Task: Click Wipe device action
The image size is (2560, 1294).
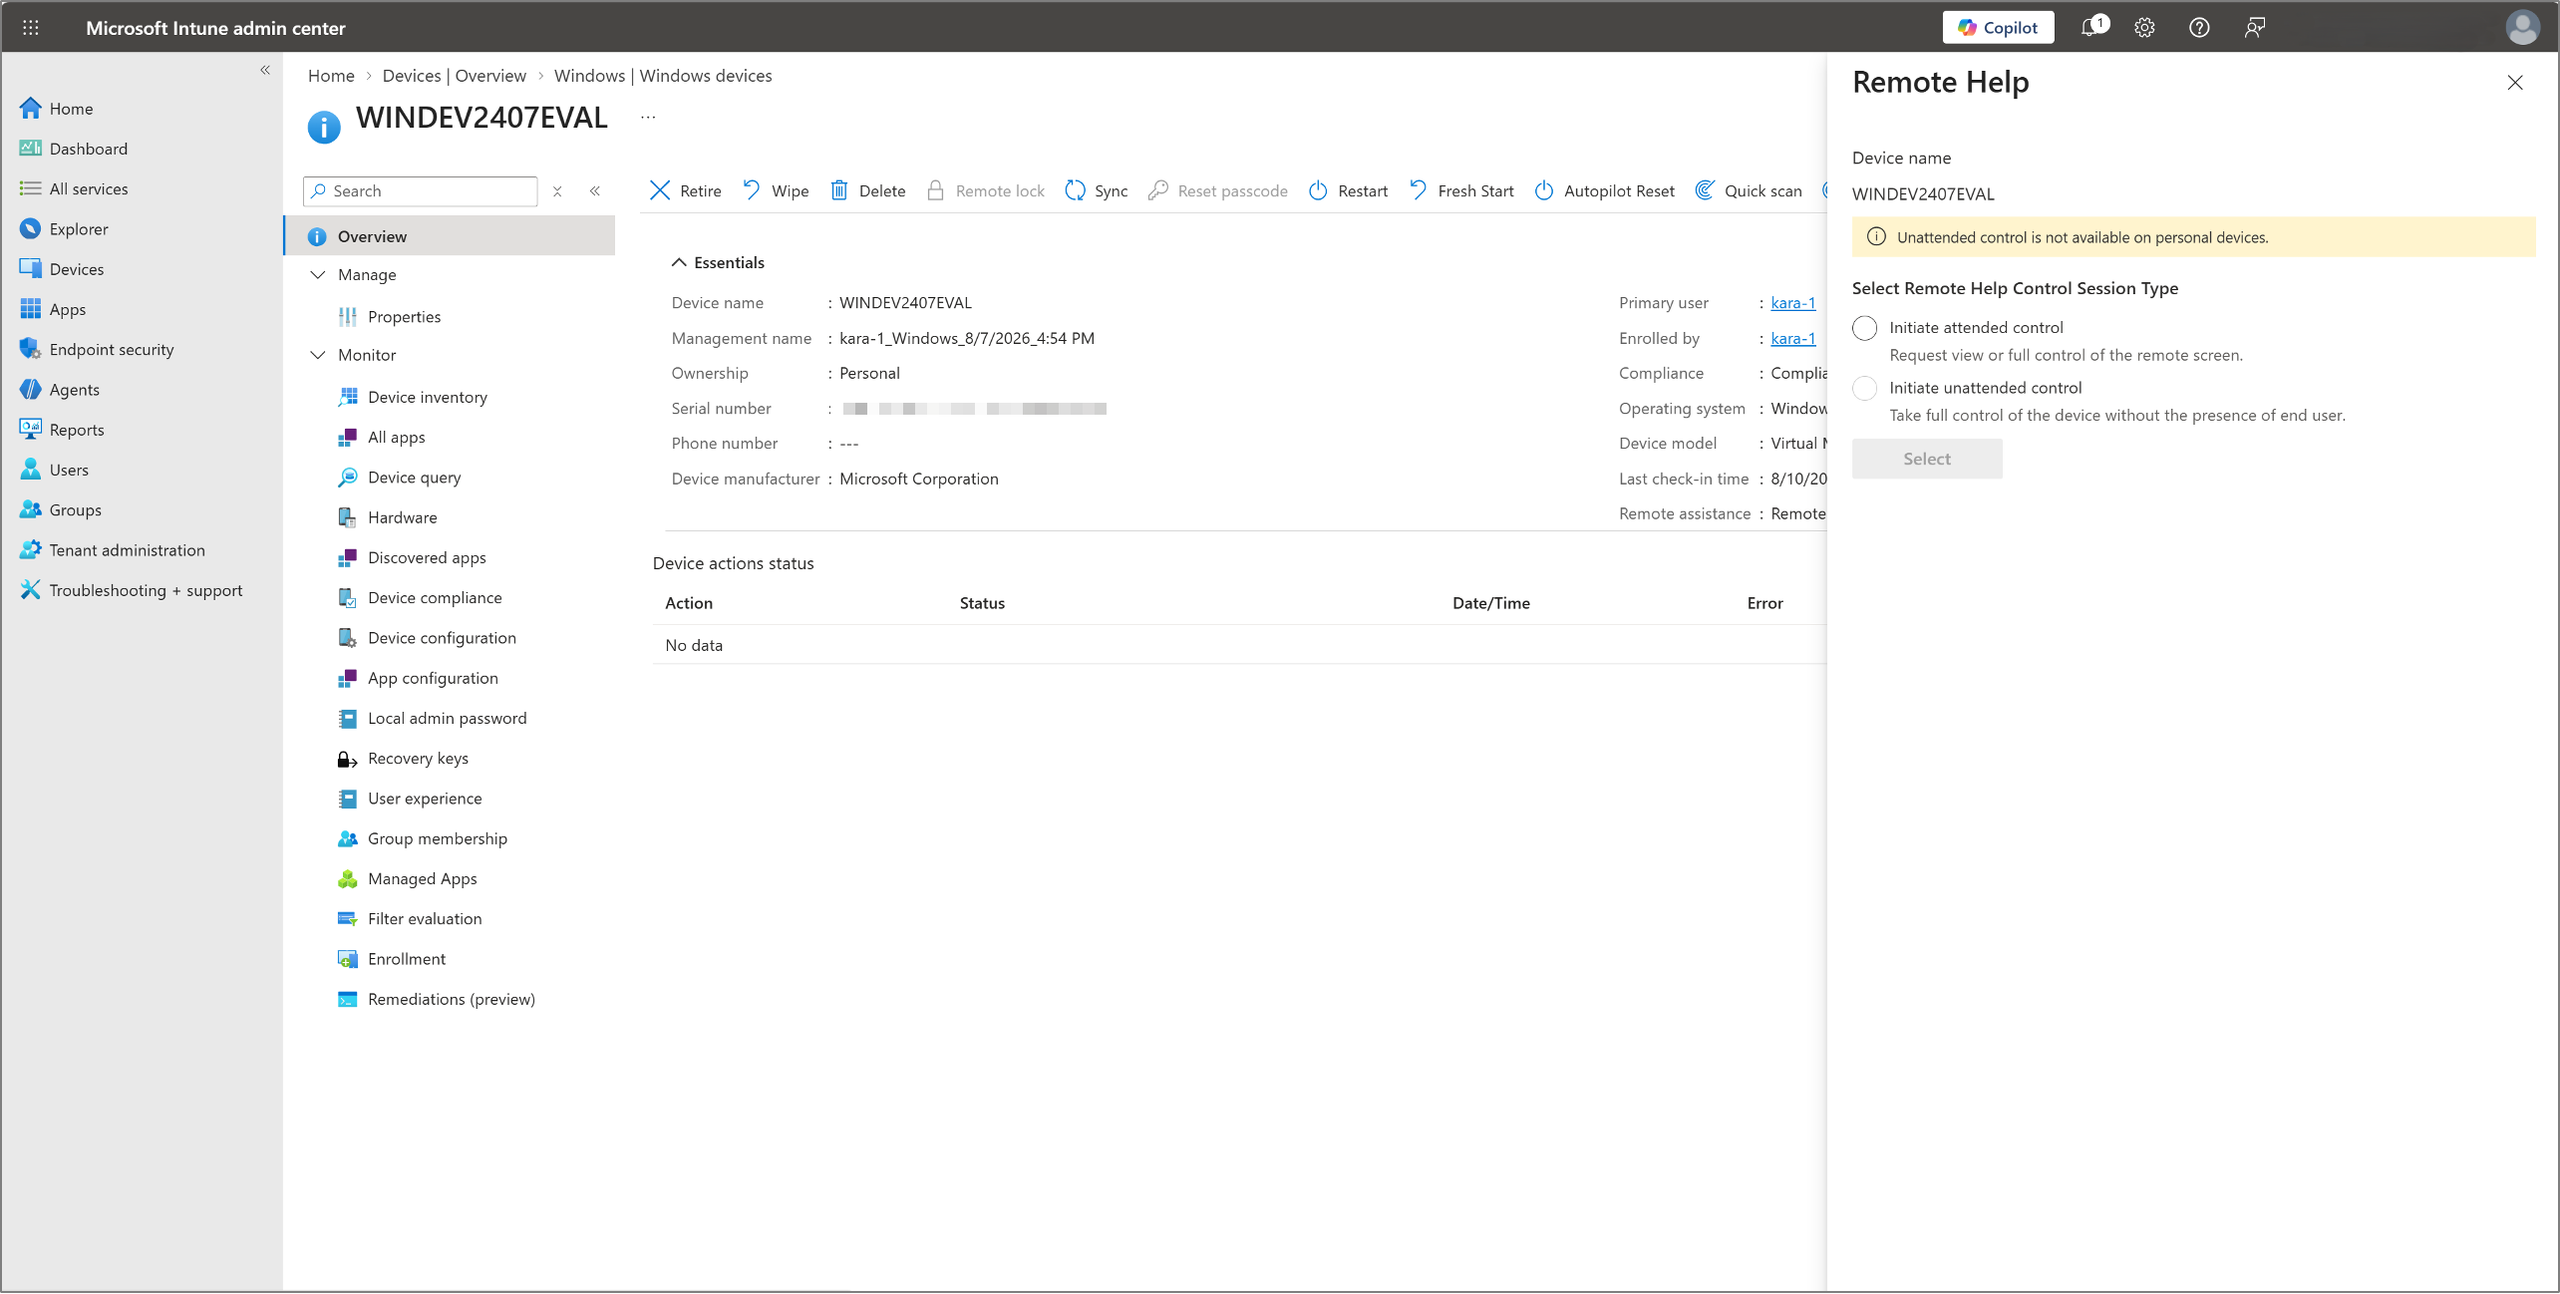Action: click(776, 191)
